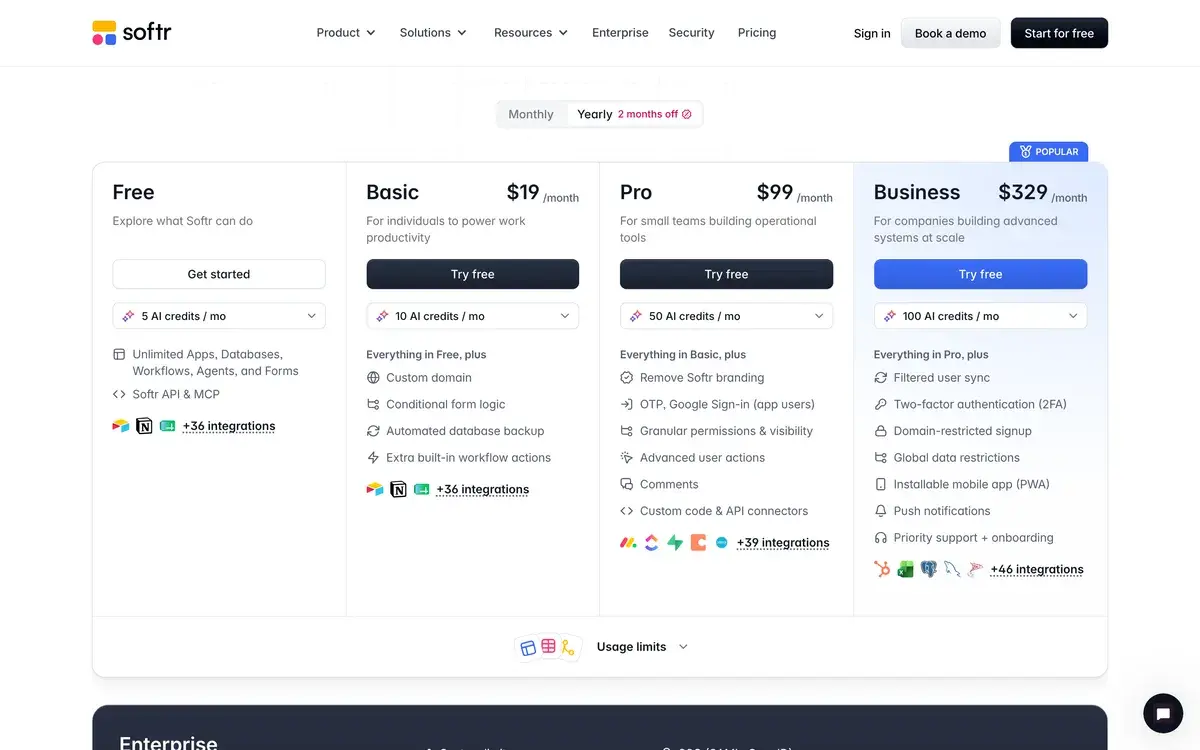The image size is (1200, 750).
Task: Click Sign in
Action: [872, 33]
